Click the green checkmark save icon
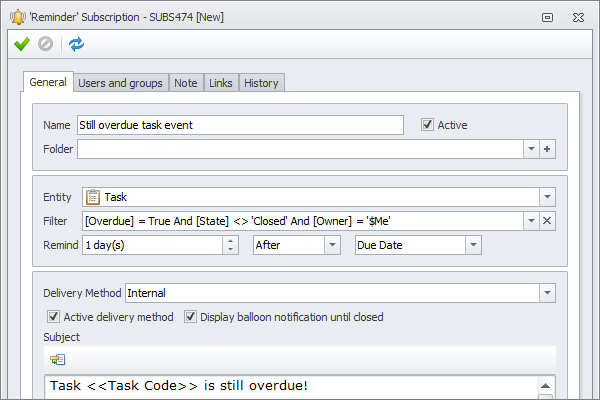600x400 pixels. (x=22, y=44)
